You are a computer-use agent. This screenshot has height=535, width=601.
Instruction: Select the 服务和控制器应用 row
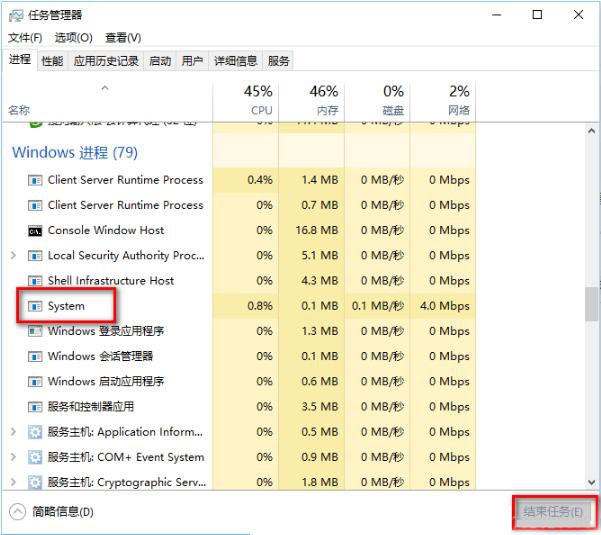click(x=240, y=407)
